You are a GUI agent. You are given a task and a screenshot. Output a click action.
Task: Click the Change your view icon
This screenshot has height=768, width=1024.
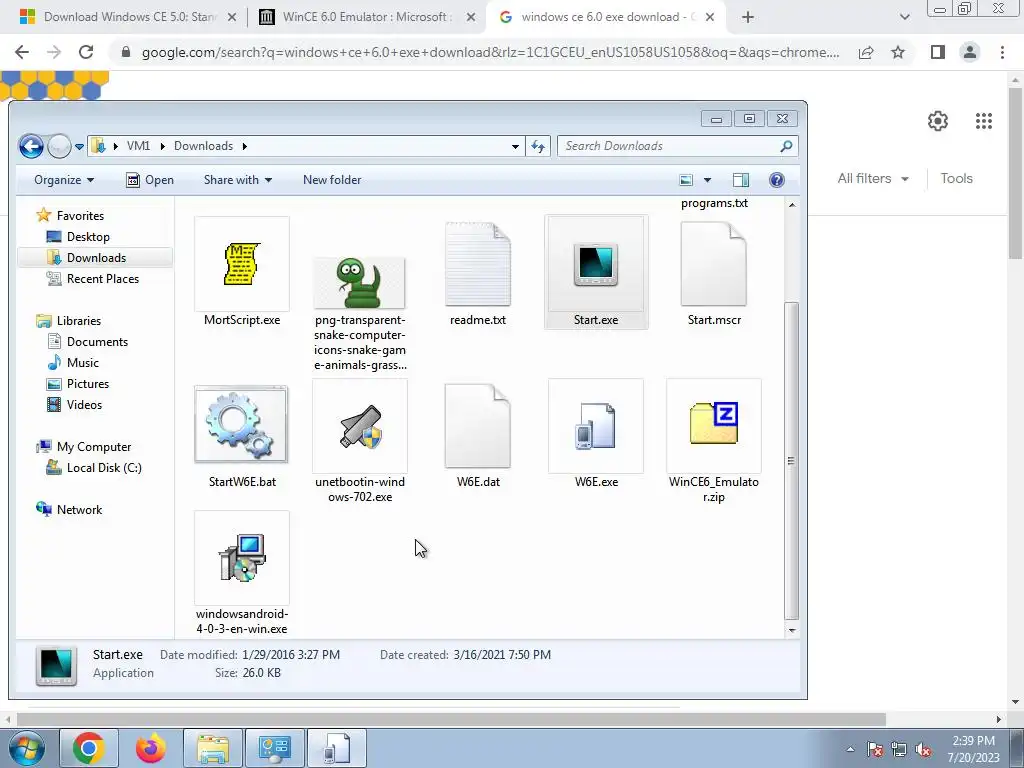tap(686, 180)
